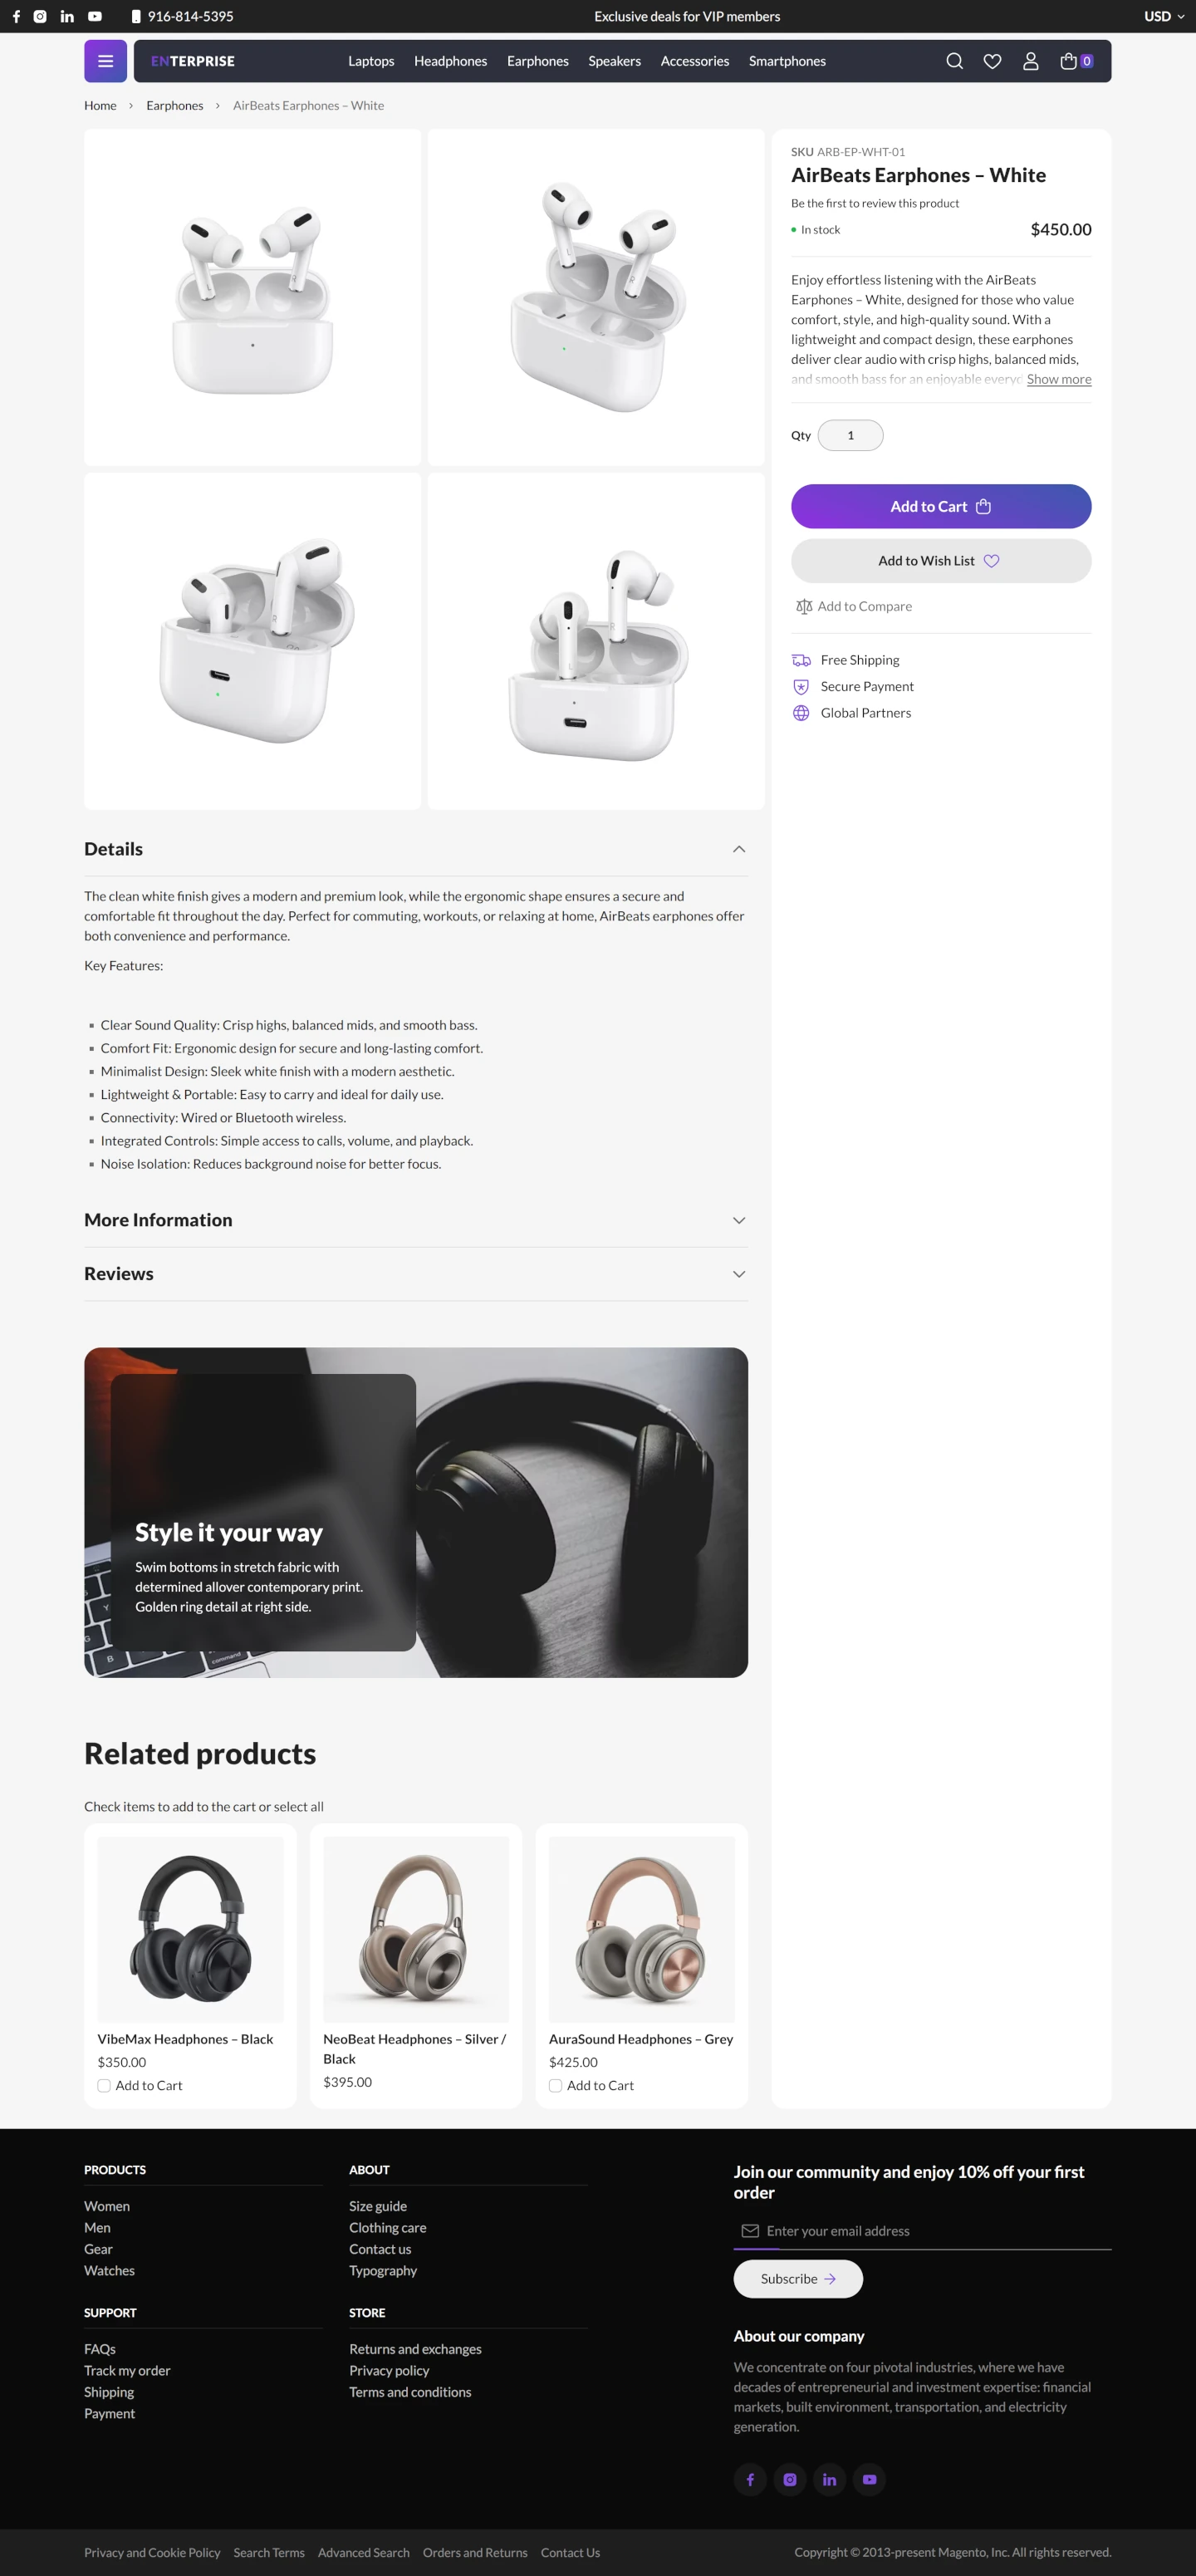Click the Add to Compare scale icon

(x=803, y=606)
